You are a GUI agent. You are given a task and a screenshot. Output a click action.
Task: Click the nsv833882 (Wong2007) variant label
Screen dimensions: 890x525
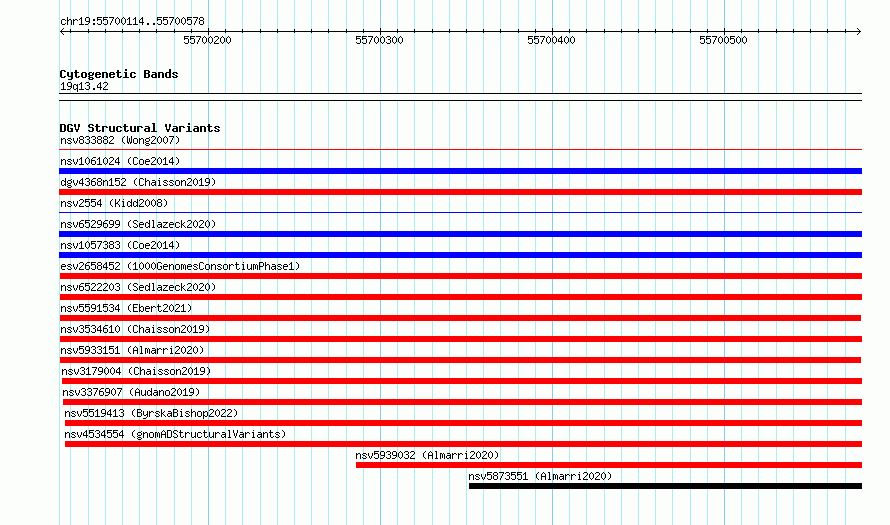click(x=120, y=140)
